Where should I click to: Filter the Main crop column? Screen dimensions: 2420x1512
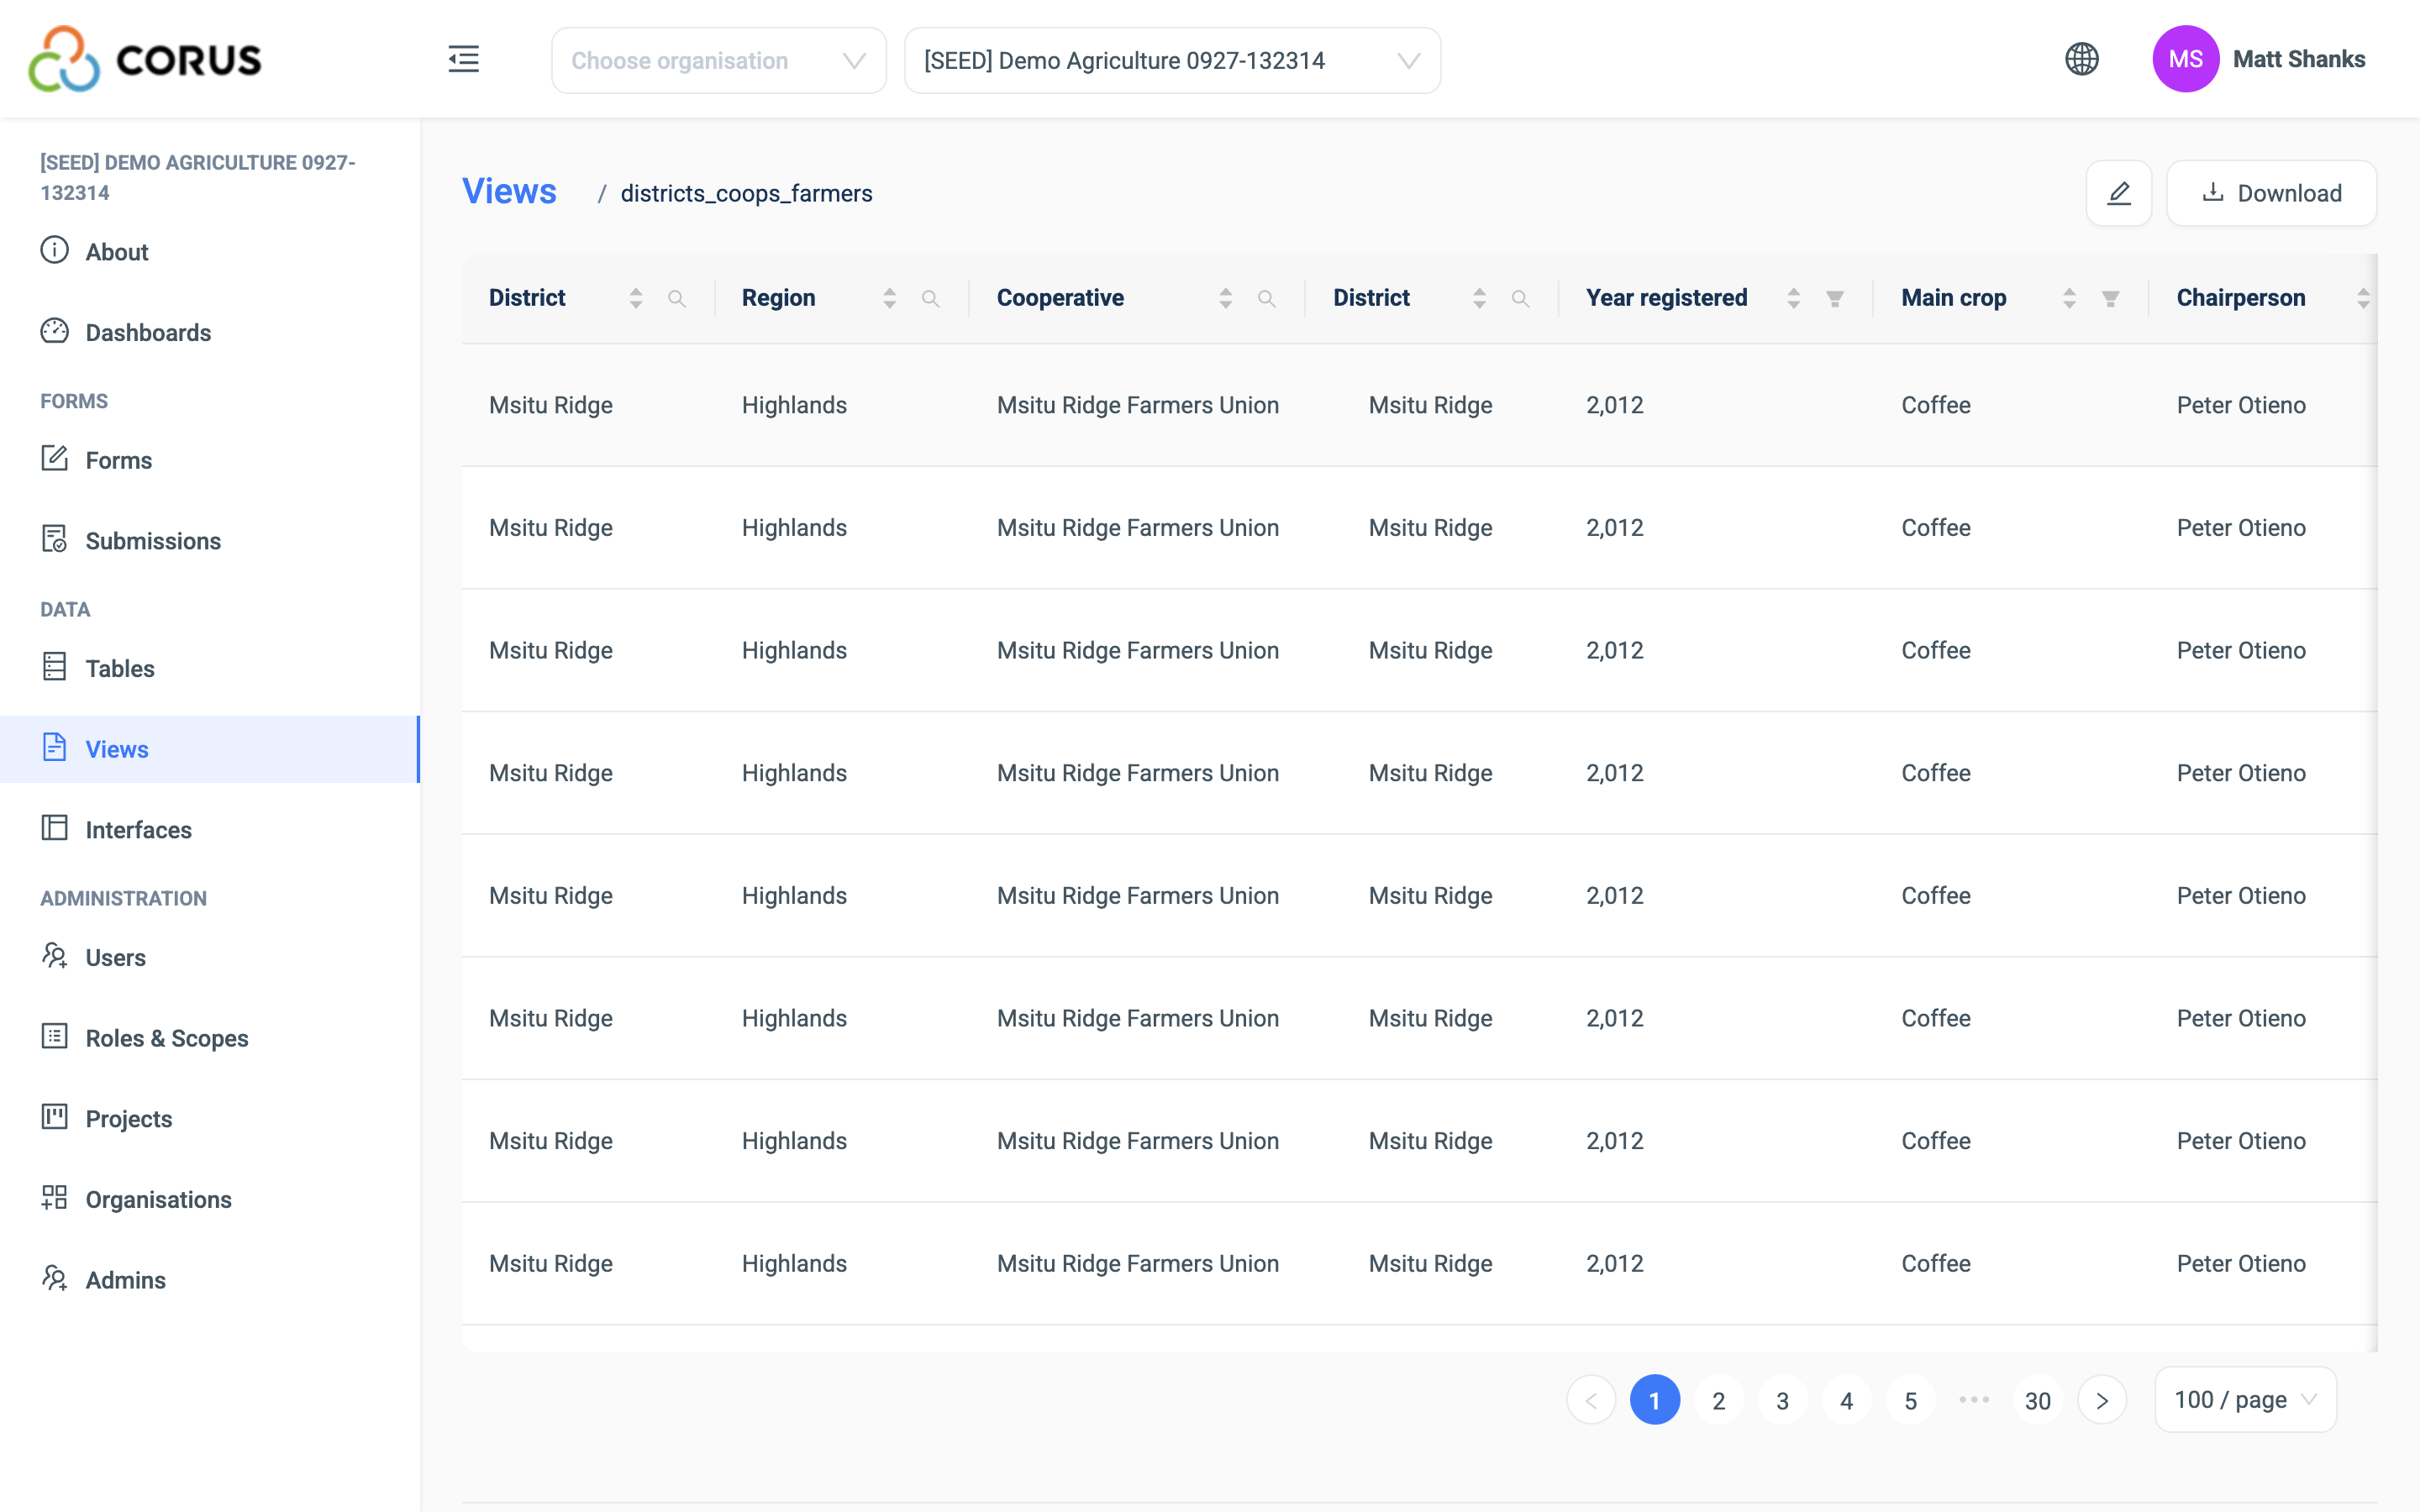click(x=2110, y=298)
